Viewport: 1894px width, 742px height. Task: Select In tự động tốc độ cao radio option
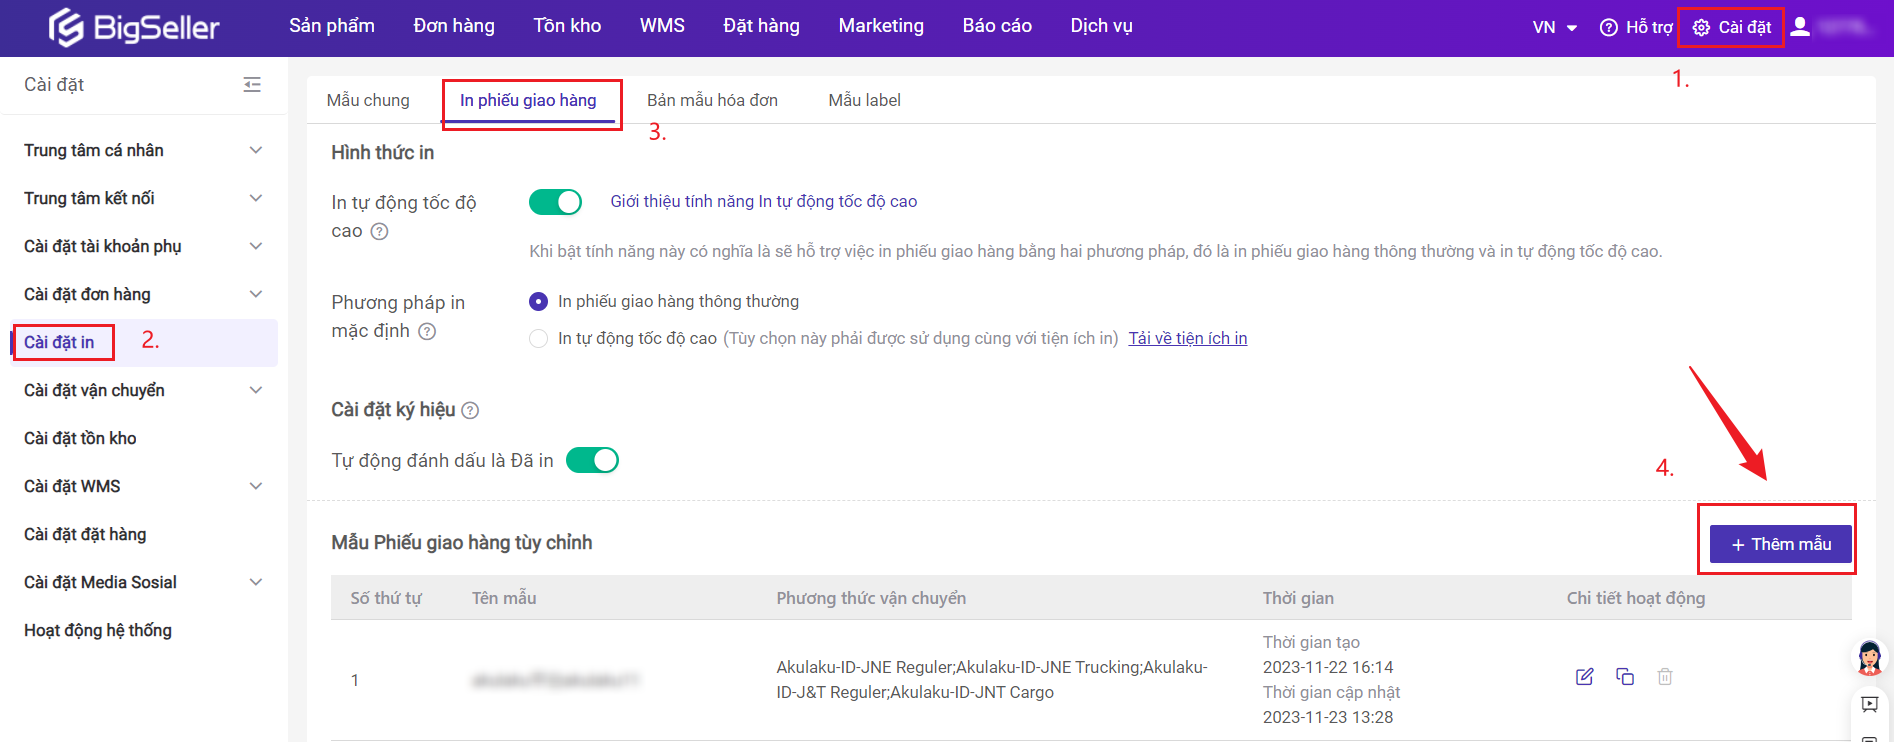539,339
